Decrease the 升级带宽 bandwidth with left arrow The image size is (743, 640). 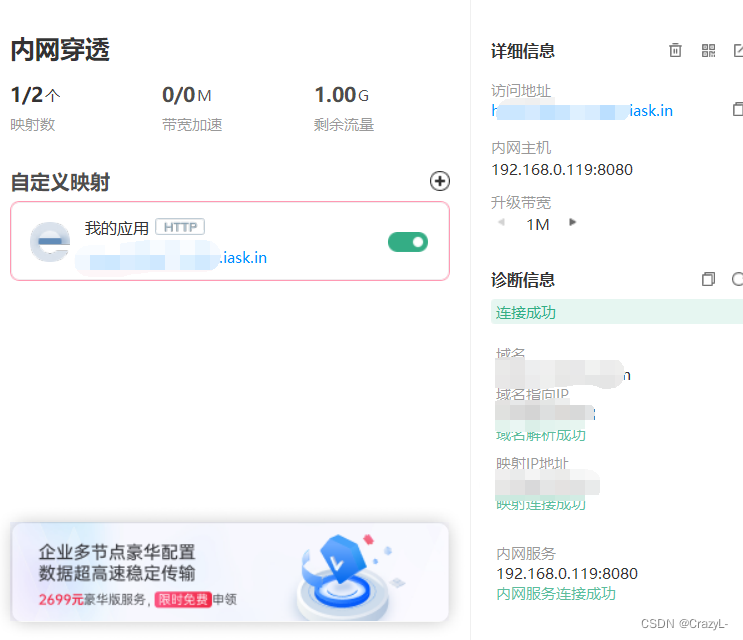(x=501, y=223)
